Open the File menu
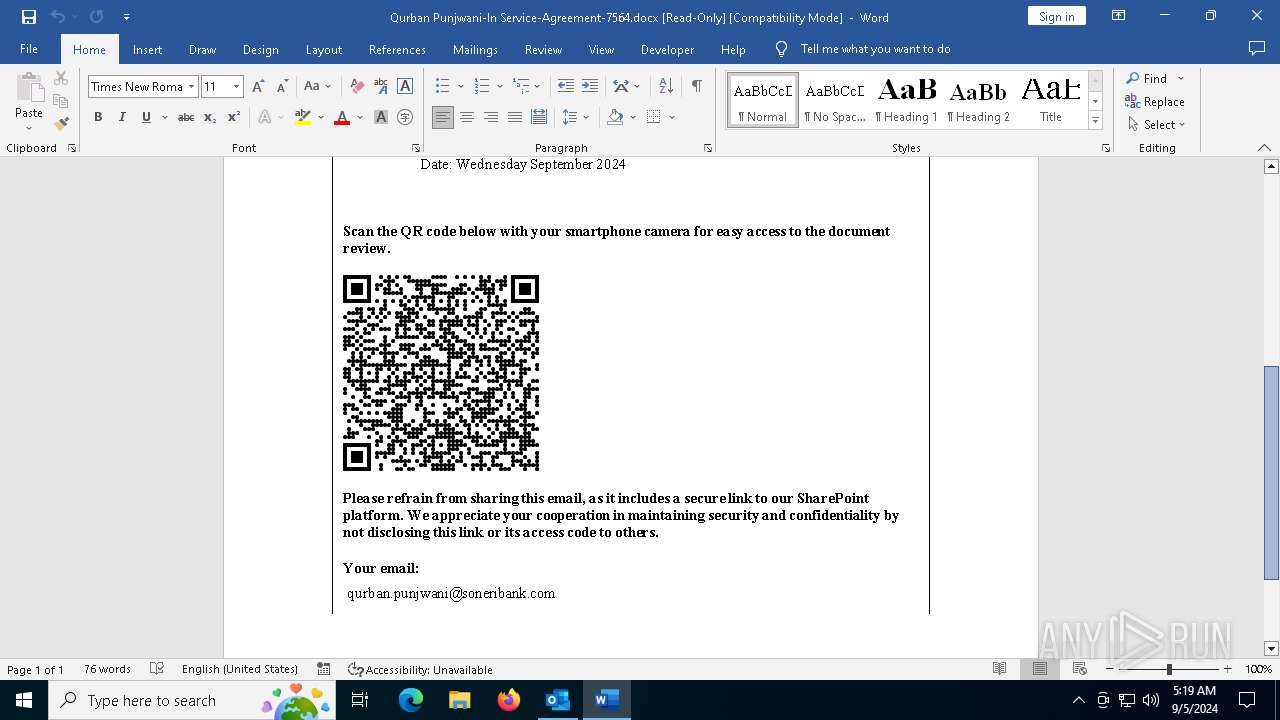The image size is (1280, 720). (x=29, y=49)
